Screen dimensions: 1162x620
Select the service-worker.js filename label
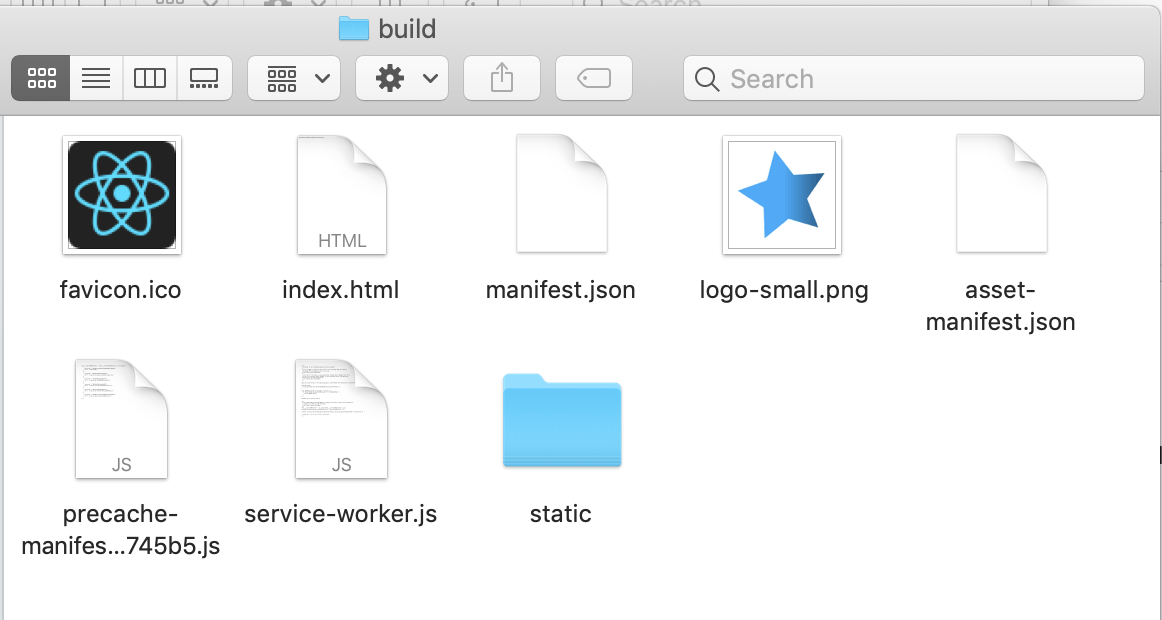341,513
